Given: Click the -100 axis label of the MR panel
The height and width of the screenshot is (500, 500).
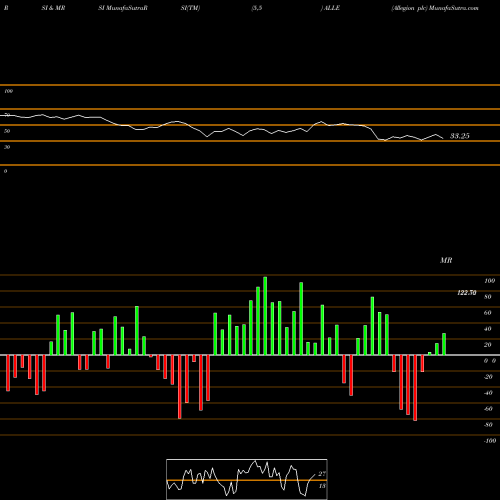Looking at the screenshot, I should [490, 441].
